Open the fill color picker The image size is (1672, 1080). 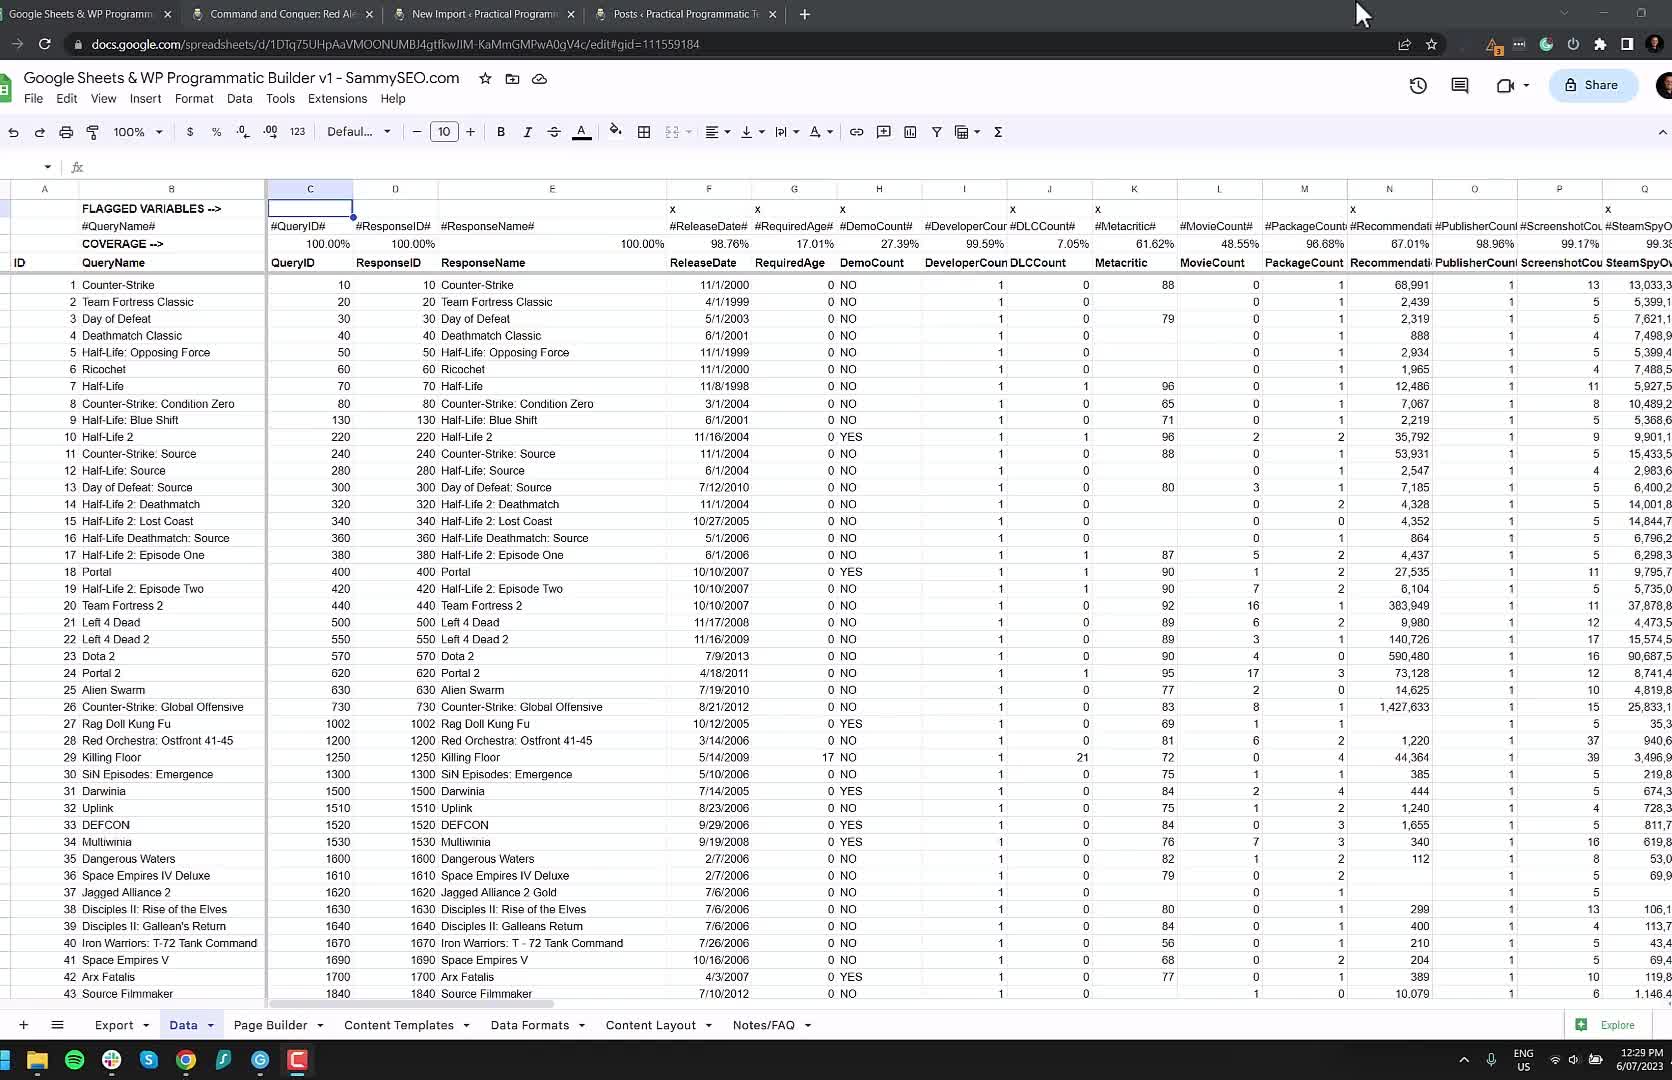point(615,131)
